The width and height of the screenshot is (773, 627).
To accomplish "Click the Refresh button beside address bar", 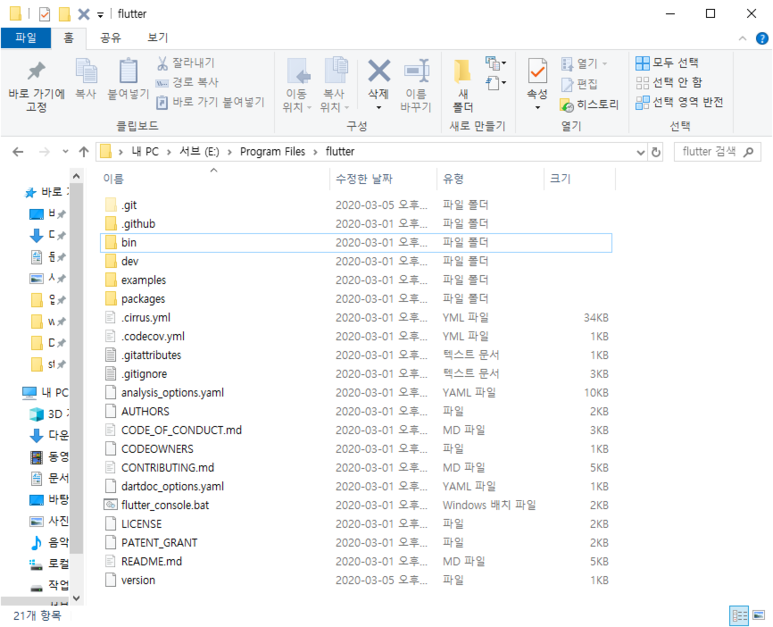I will coord(656,152).
